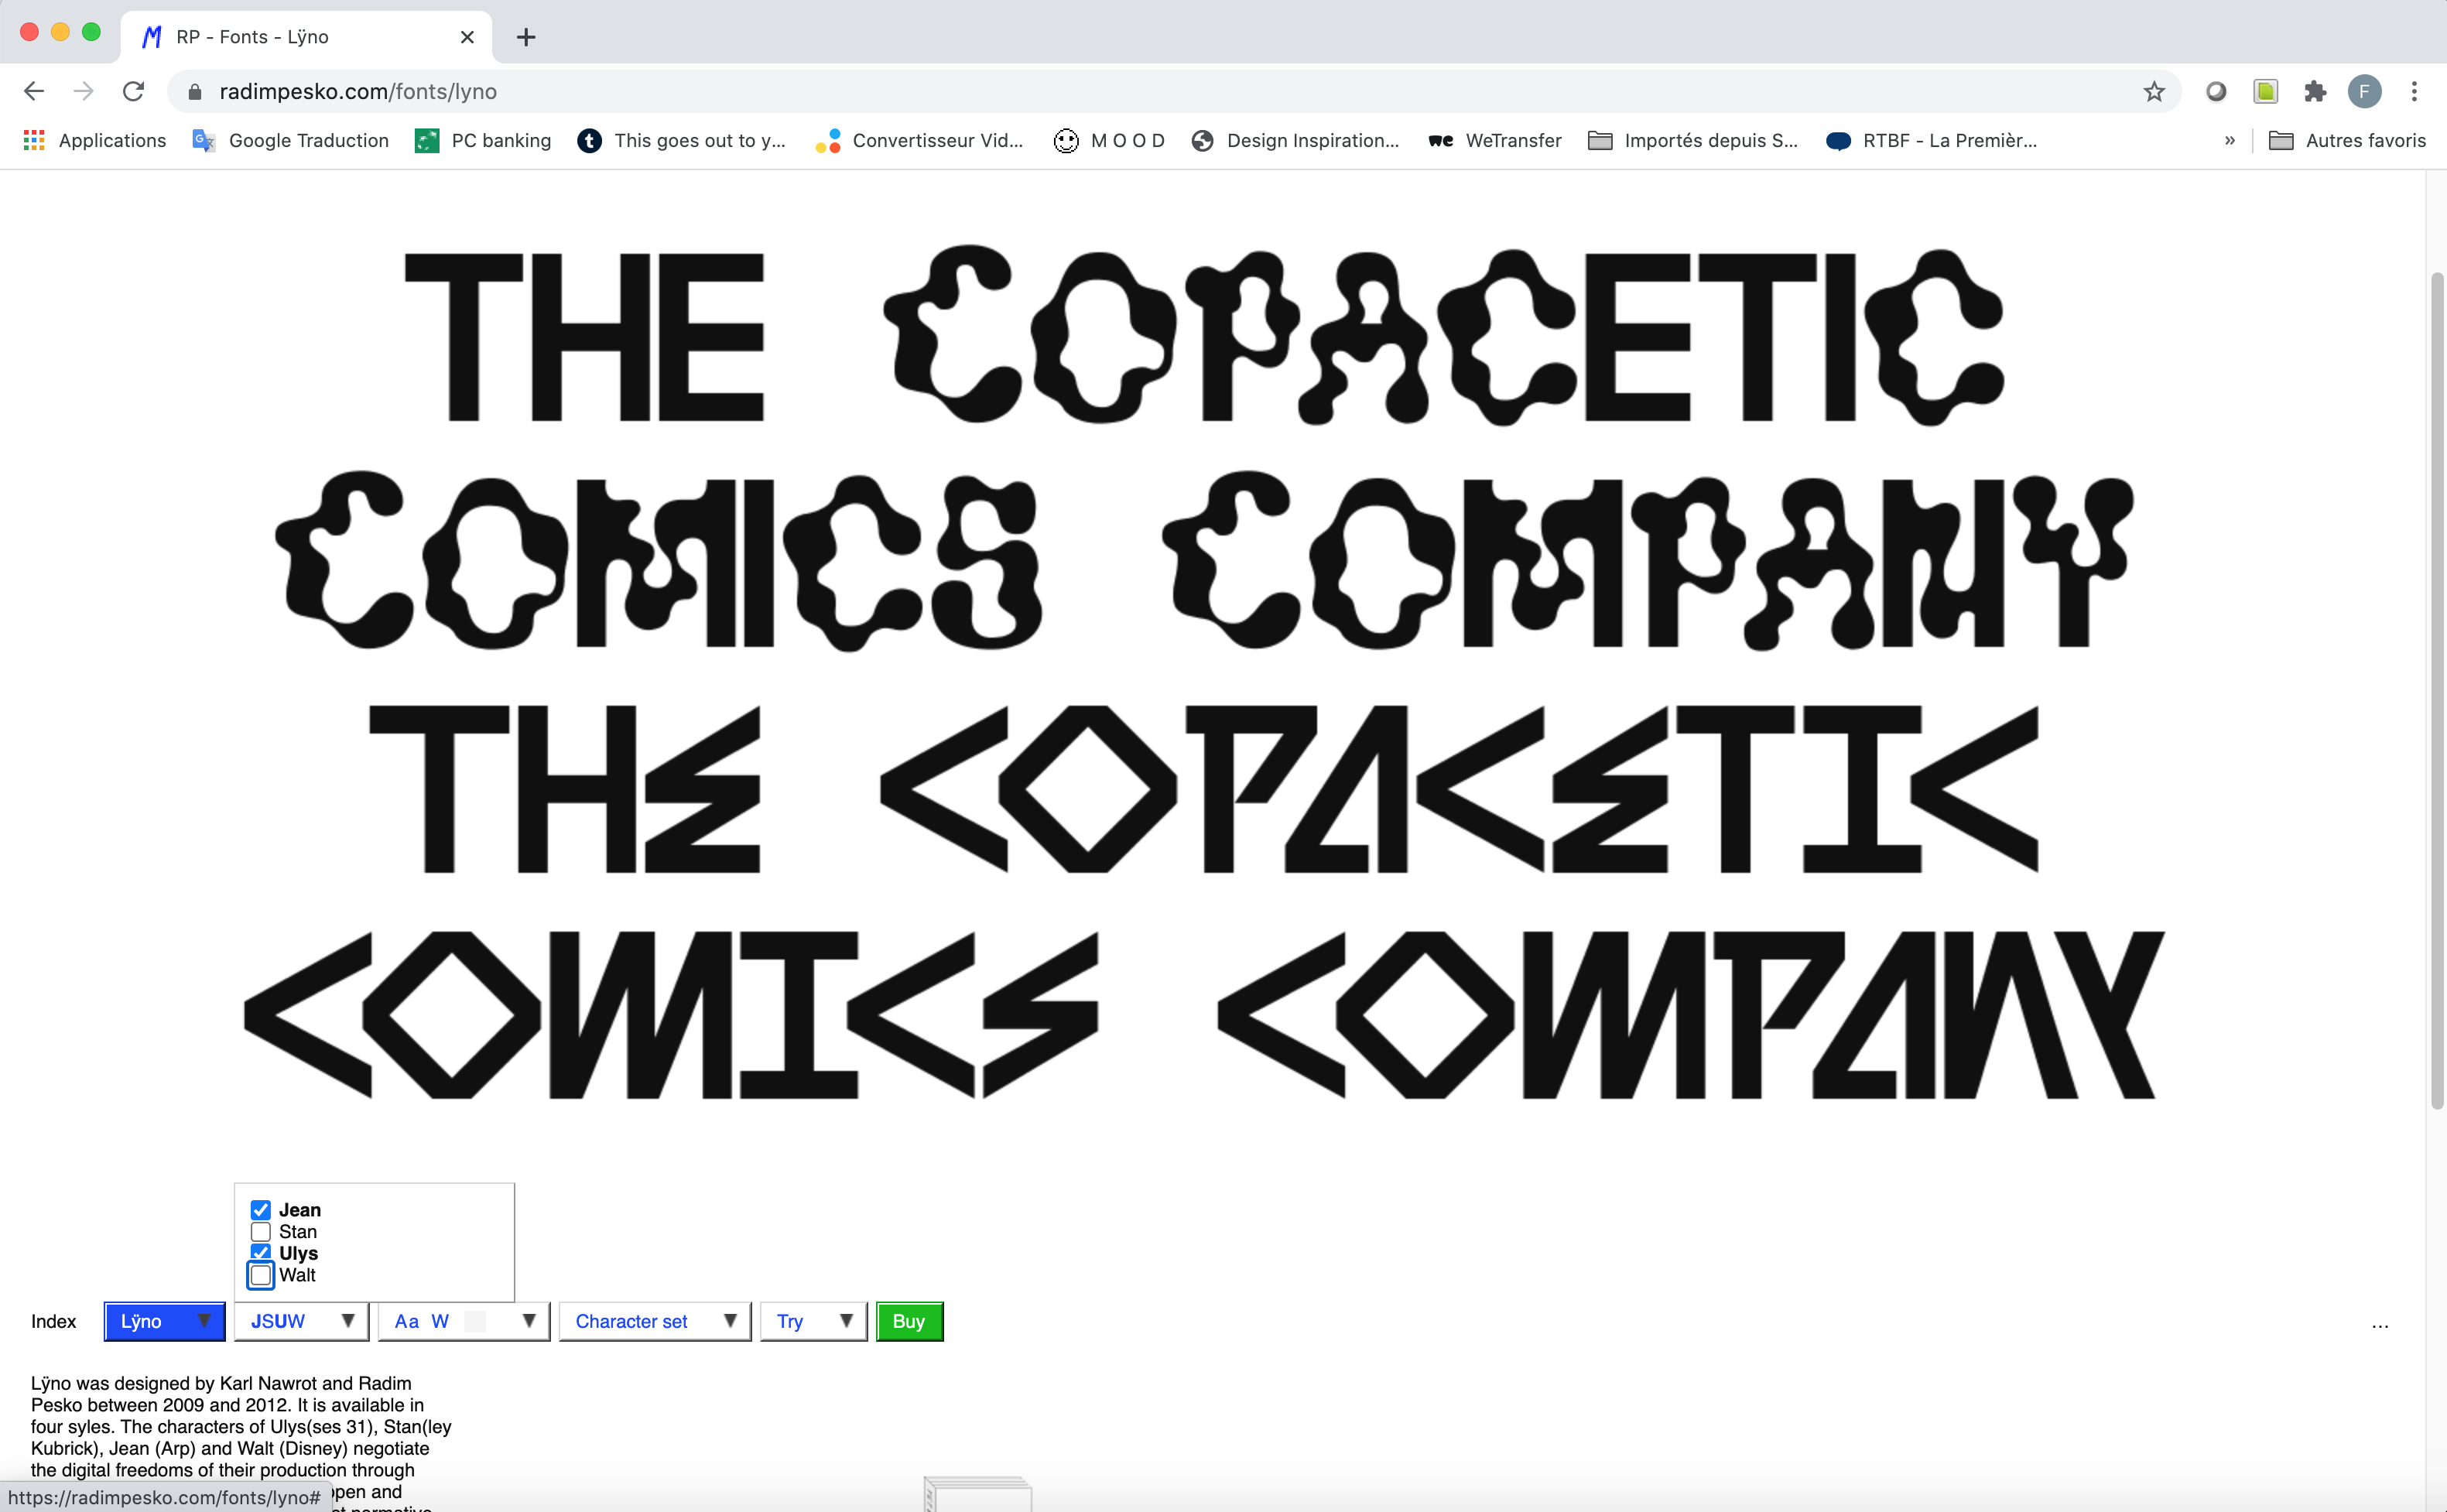Click the color swatch beside Aa W

click(475, 1321)
